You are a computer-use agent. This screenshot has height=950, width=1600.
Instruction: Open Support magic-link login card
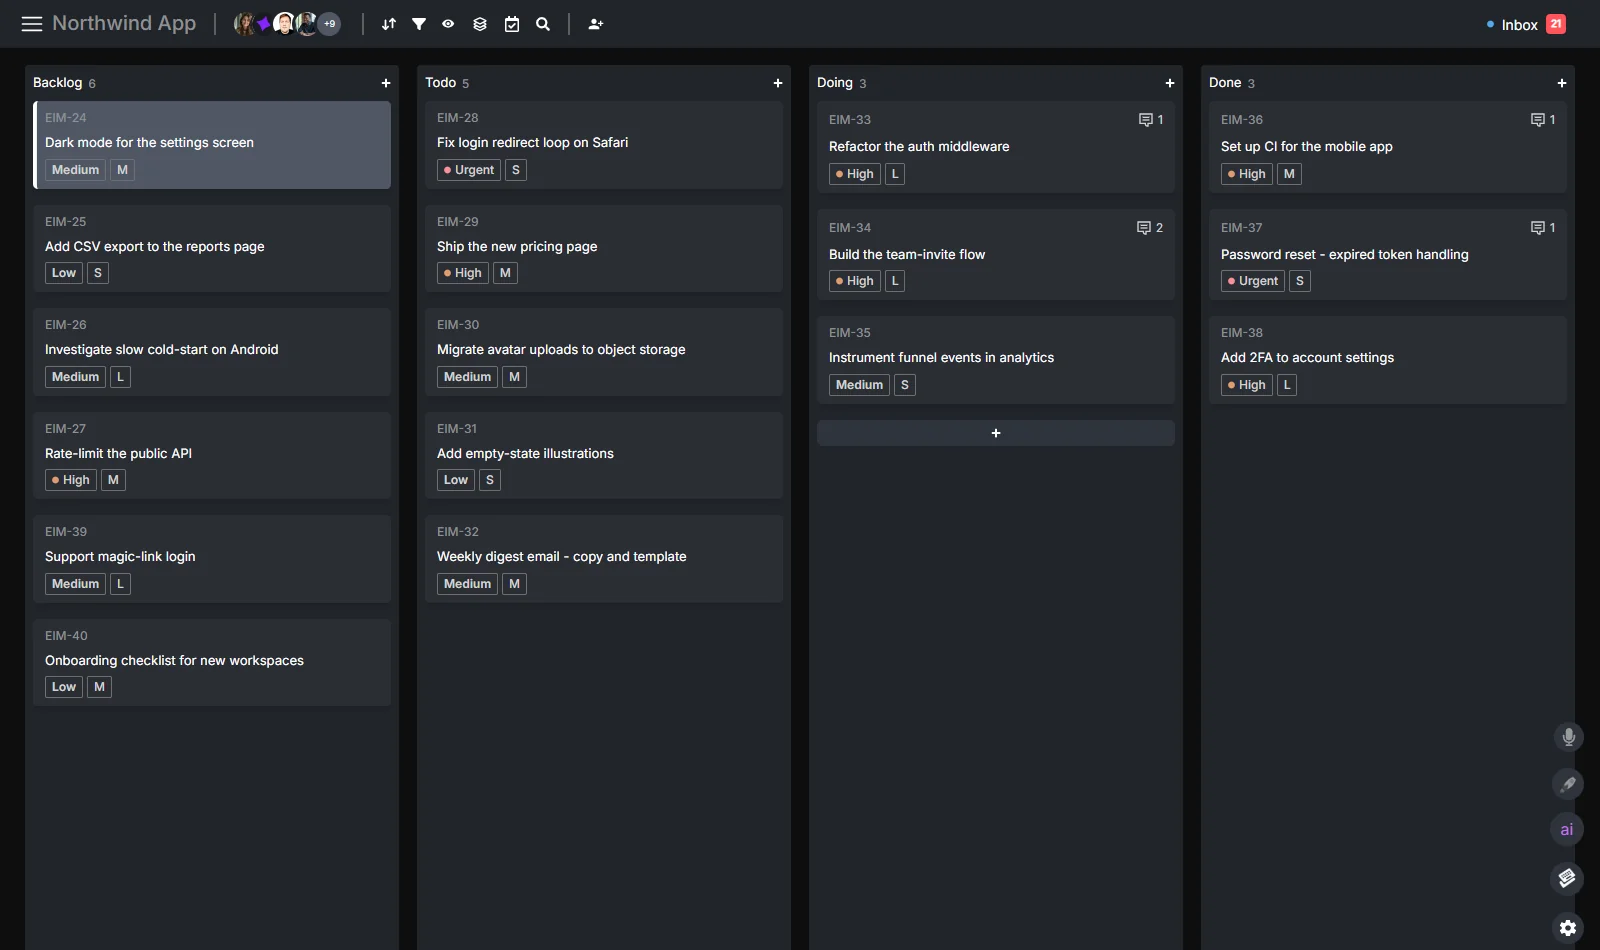(x=212, y=559)
